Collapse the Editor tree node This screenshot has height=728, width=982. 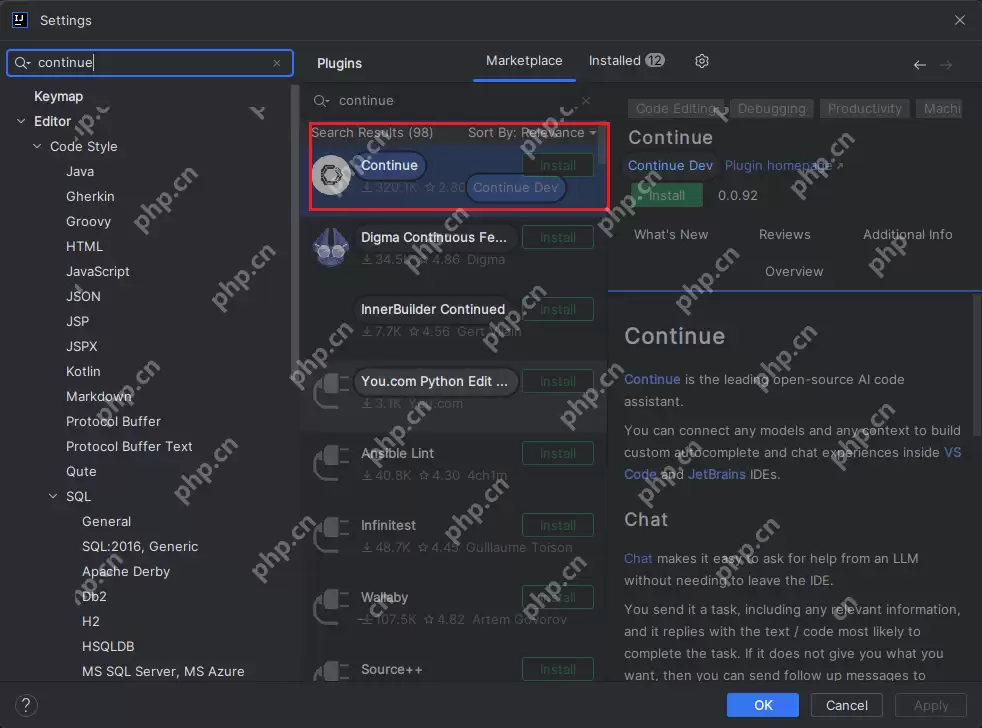22,122
